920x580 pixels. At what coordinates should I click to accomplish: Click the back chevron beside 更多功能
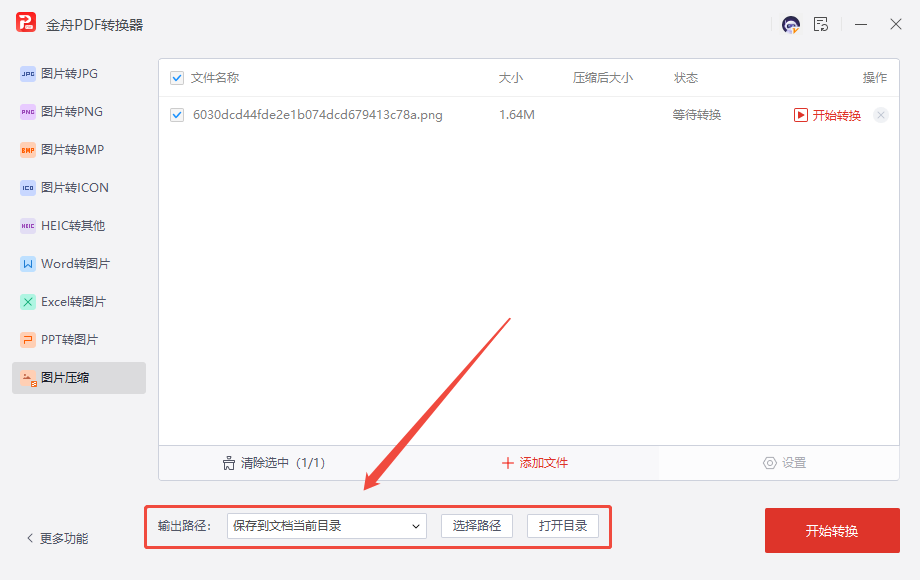click(30, 538)
